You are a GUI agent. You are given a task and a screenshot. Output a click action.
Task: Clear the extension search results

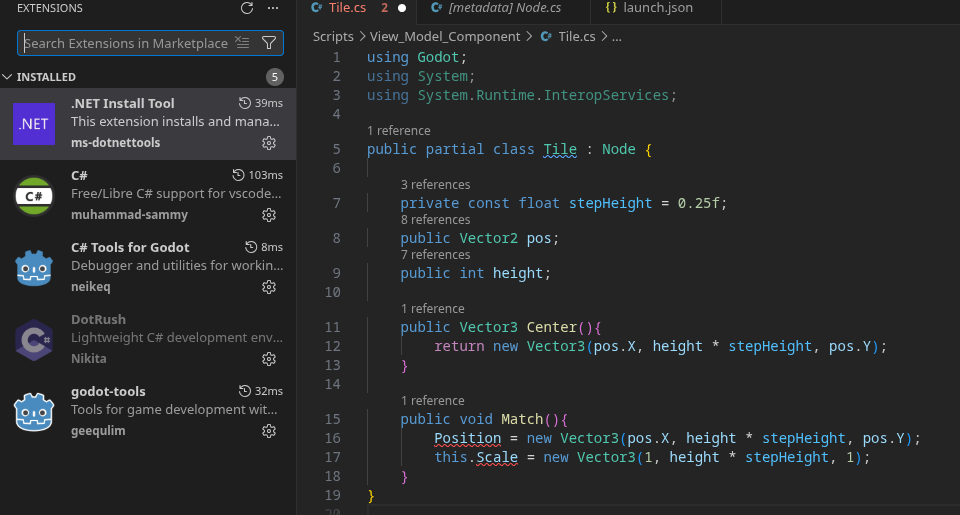coord(242,43)
